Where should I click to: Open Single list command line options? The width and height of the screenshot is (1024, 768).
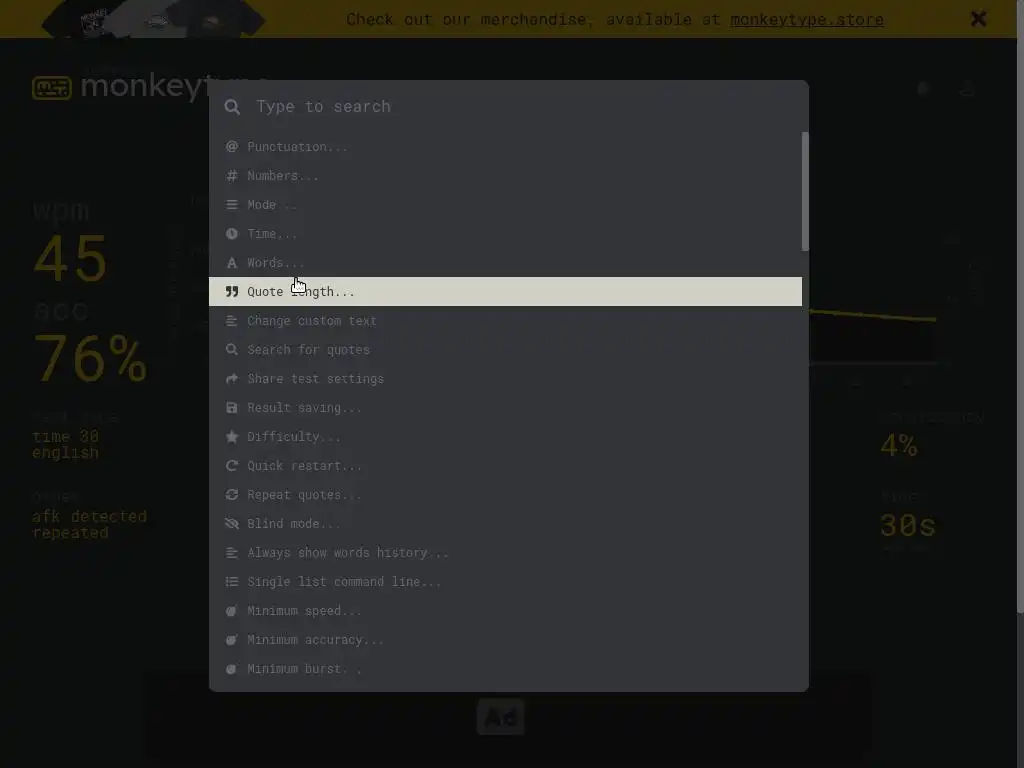[505, 581]
